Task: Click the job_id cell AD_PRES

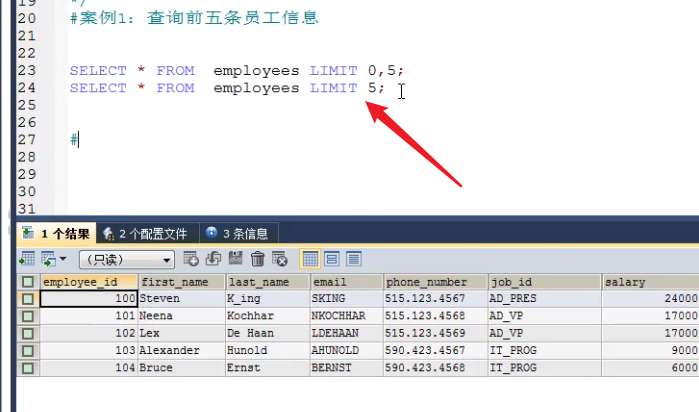Action: [544, 299]
